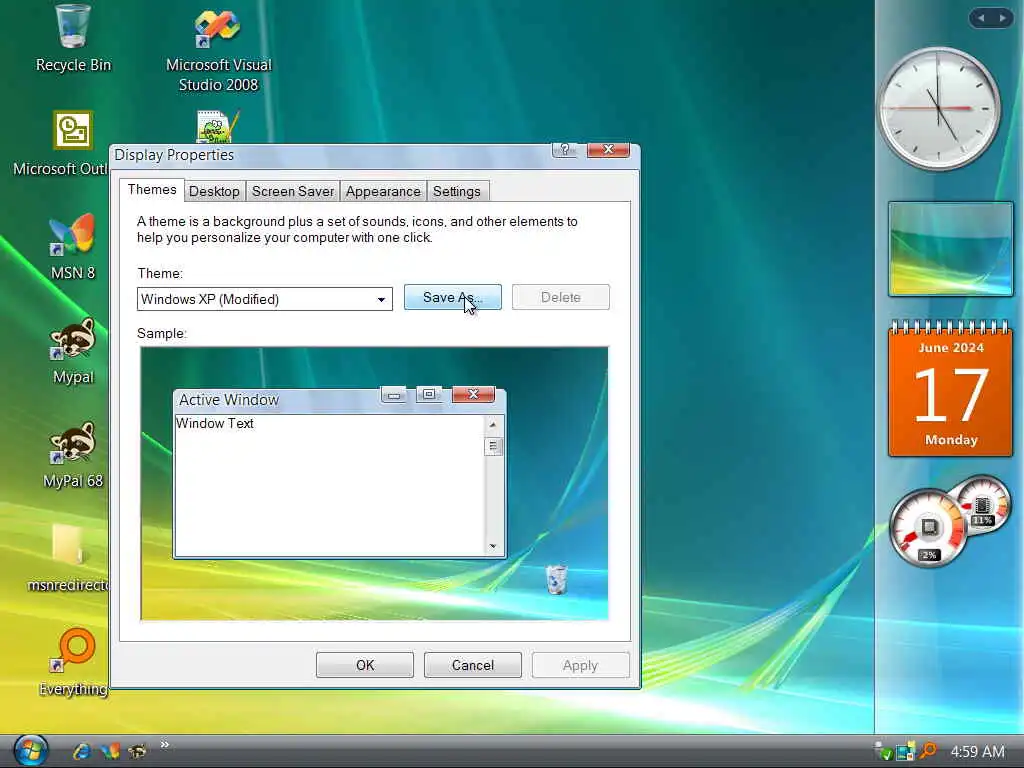Click the network monitor tray icon
This screenshot has height=768, width=1024.
point(905,751)
